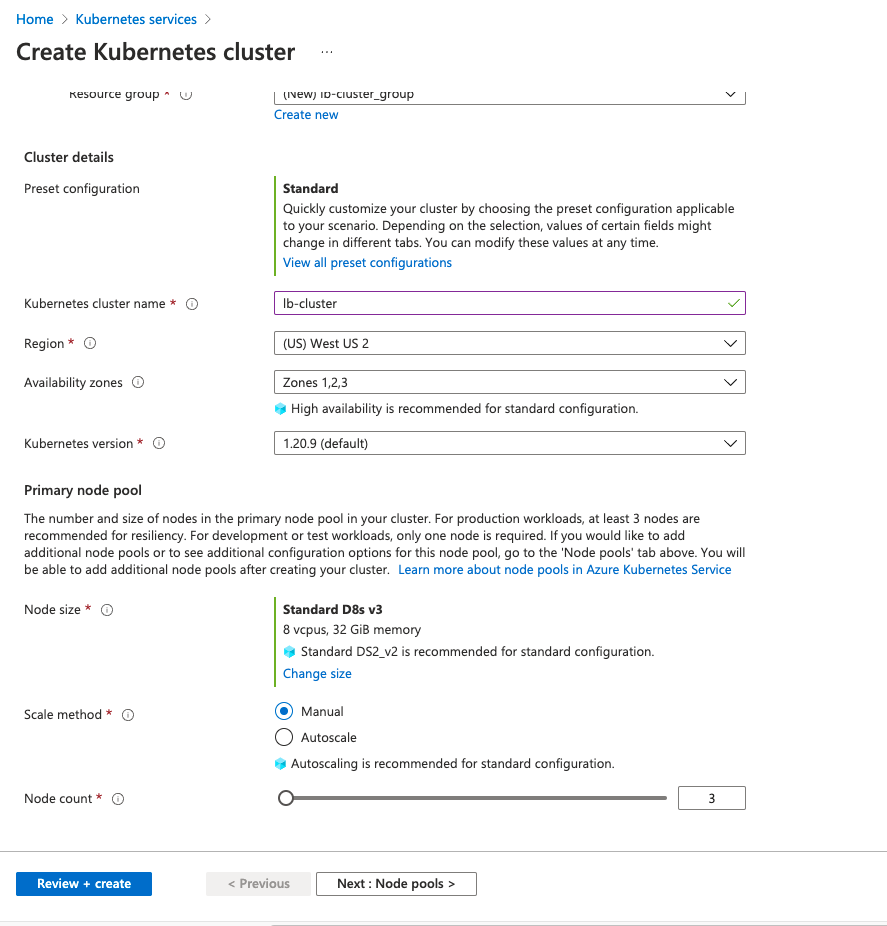Viewport: 887px width, 926px height.
Task: Navigate to Kubernetes services breadcrumb
Action: click(x=136, y=19)
